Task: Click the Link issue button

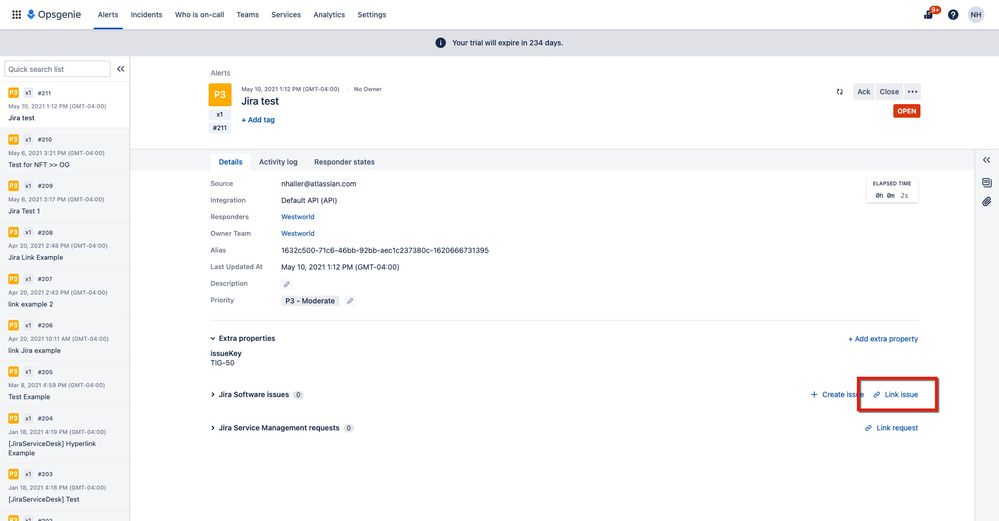Action: coord(896,395)
